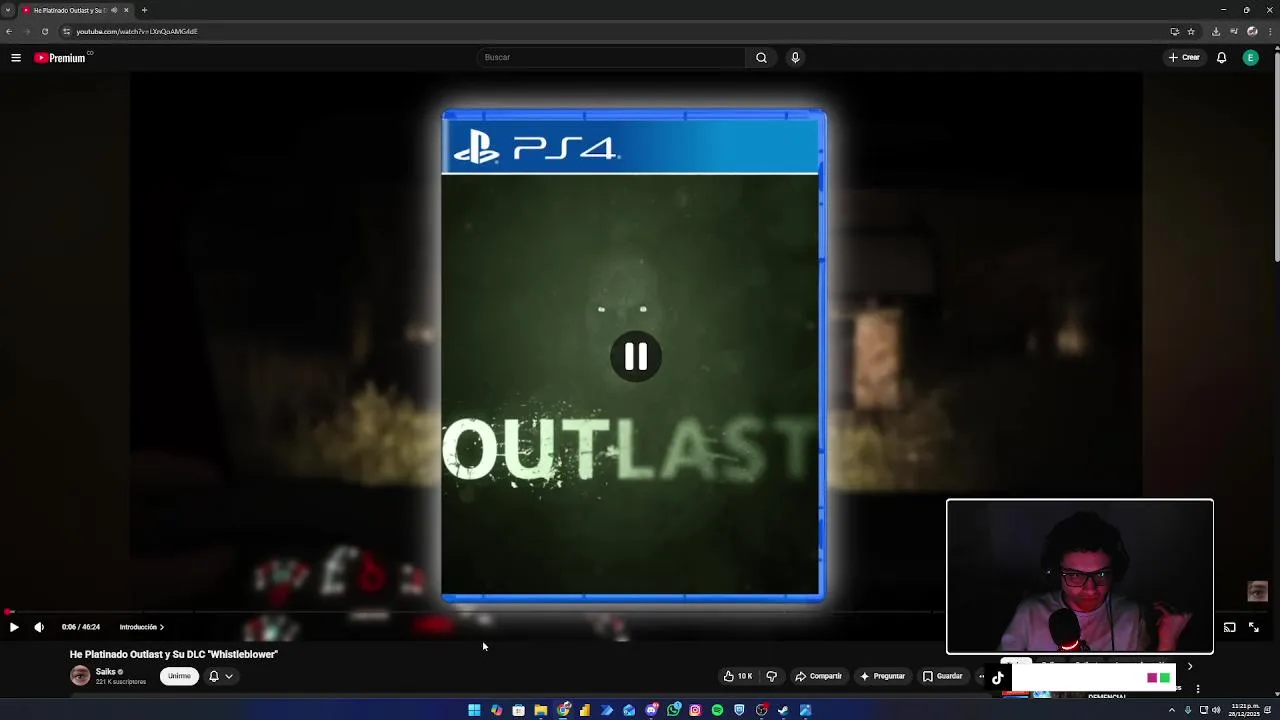Close the He Platinado Outlast tab
This screenshot has width=1280, height=720.
click(x=126, y=10)
